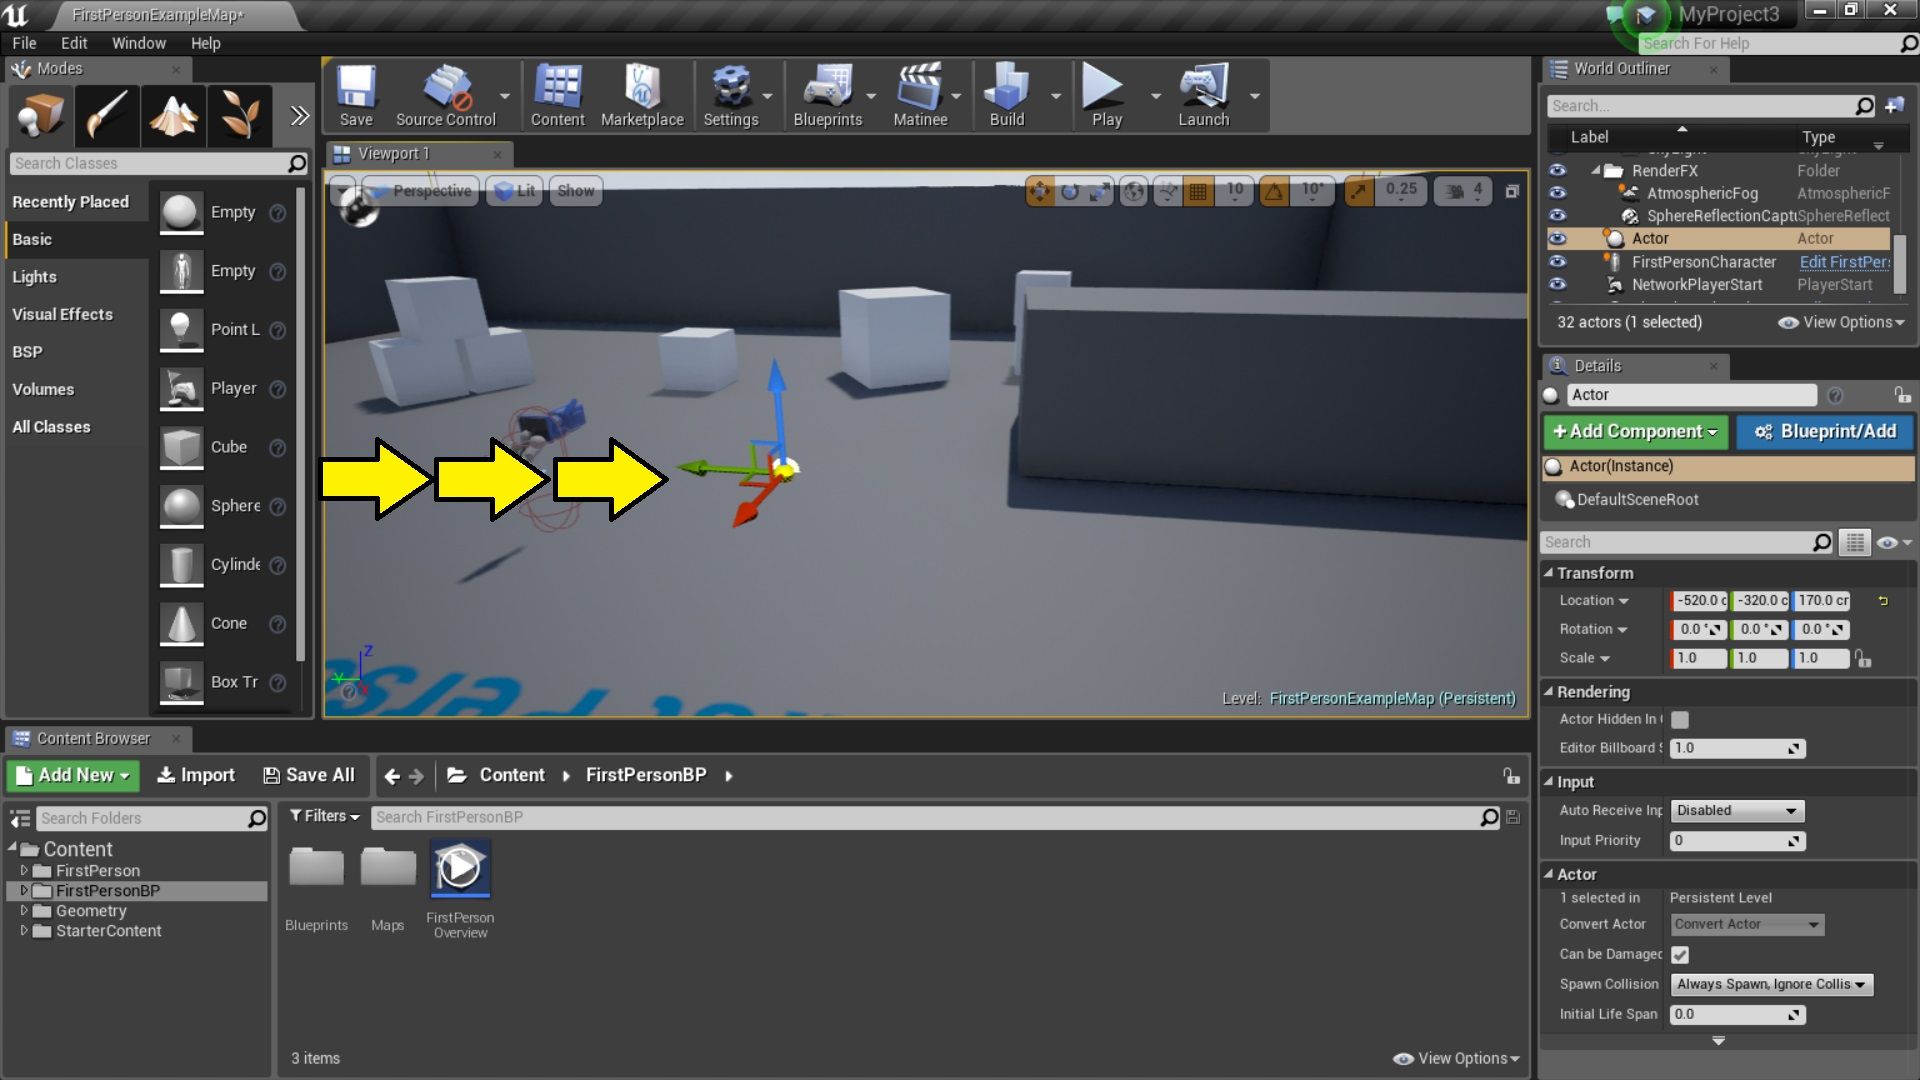This screenshot has width=1920, height=1080.
Task: Open the Edit menu
Action: pyautogui.click(x=73, y=43)
